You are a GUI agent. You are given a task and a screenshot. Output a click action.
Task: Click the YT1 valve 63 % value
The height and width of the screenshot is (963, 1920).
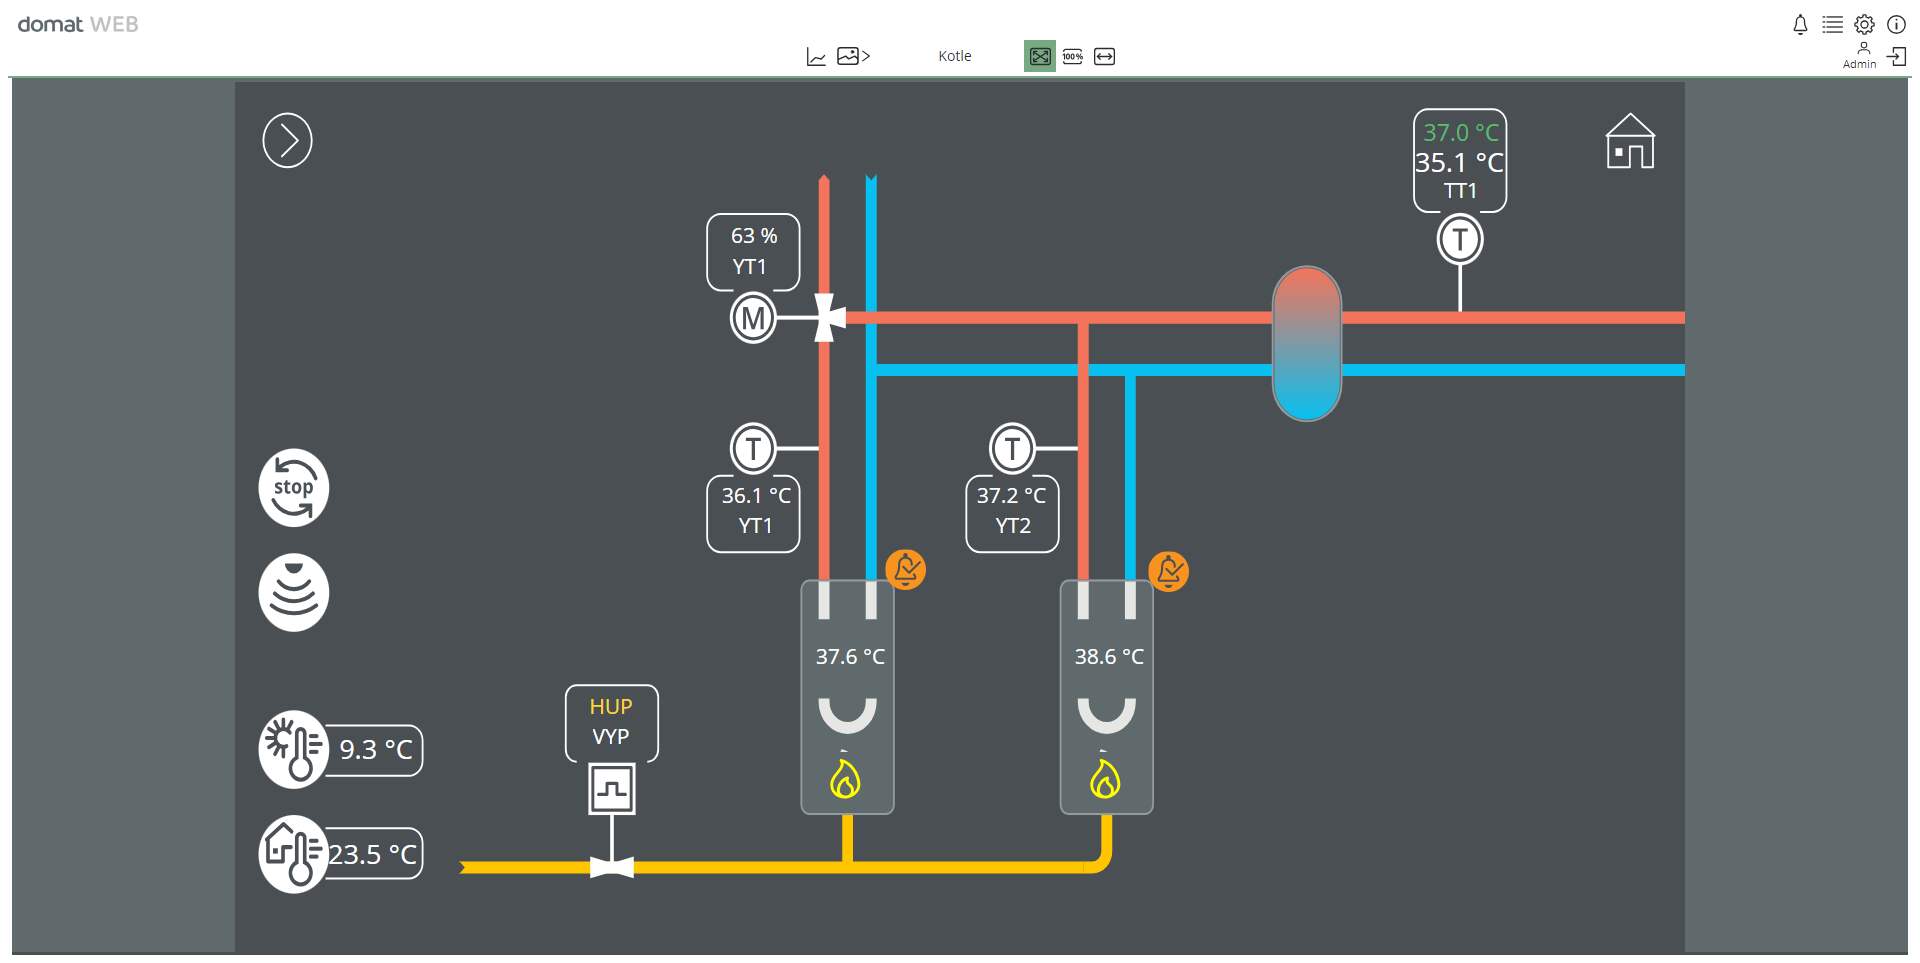(753, 237)
